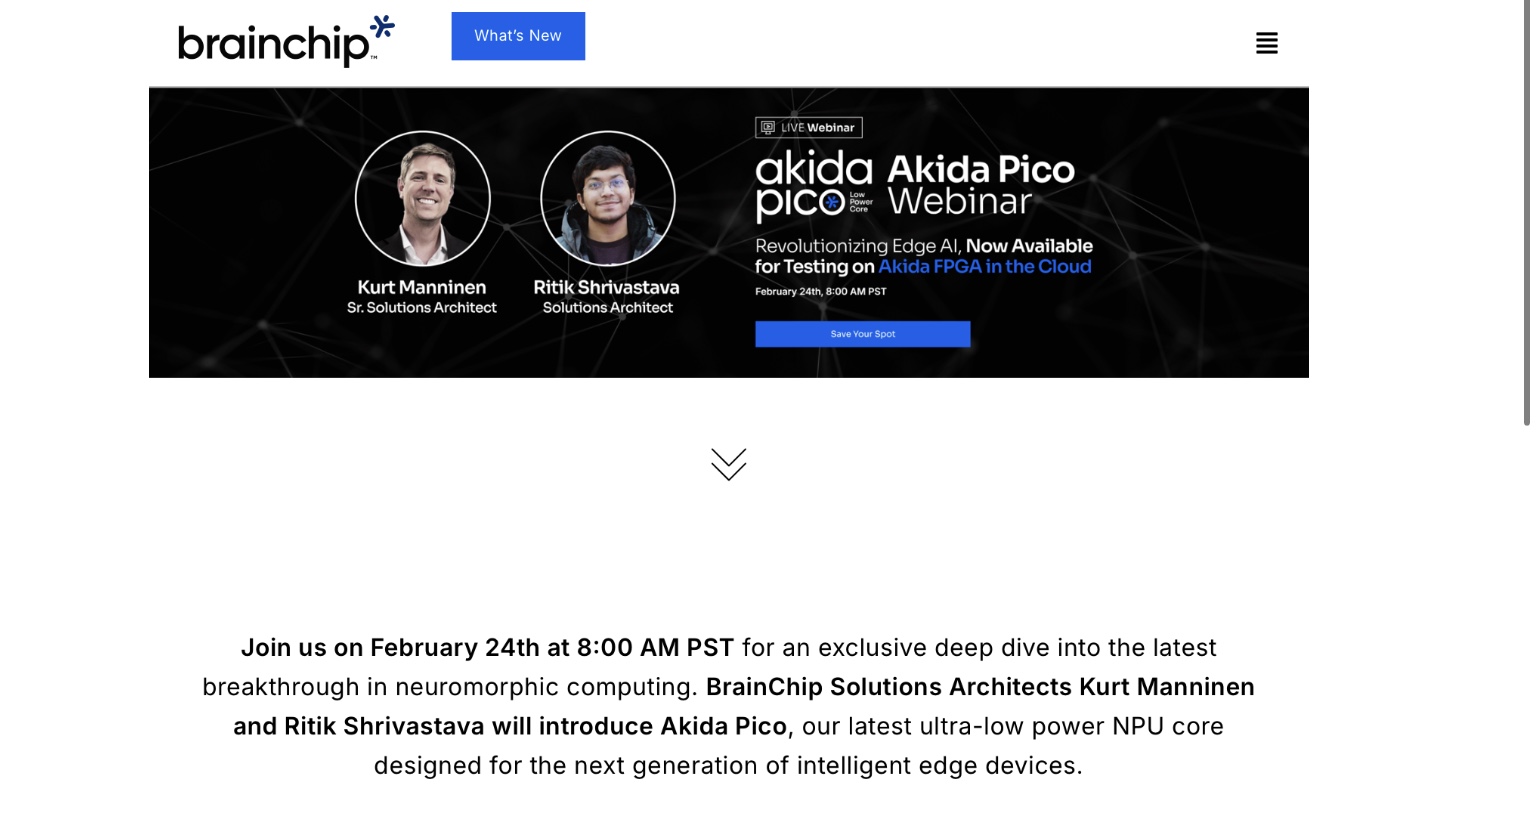Open the hamburger menu
Image resolution: width=1536 pixels, height=836 pixels.
click(x=1266, y=43)
